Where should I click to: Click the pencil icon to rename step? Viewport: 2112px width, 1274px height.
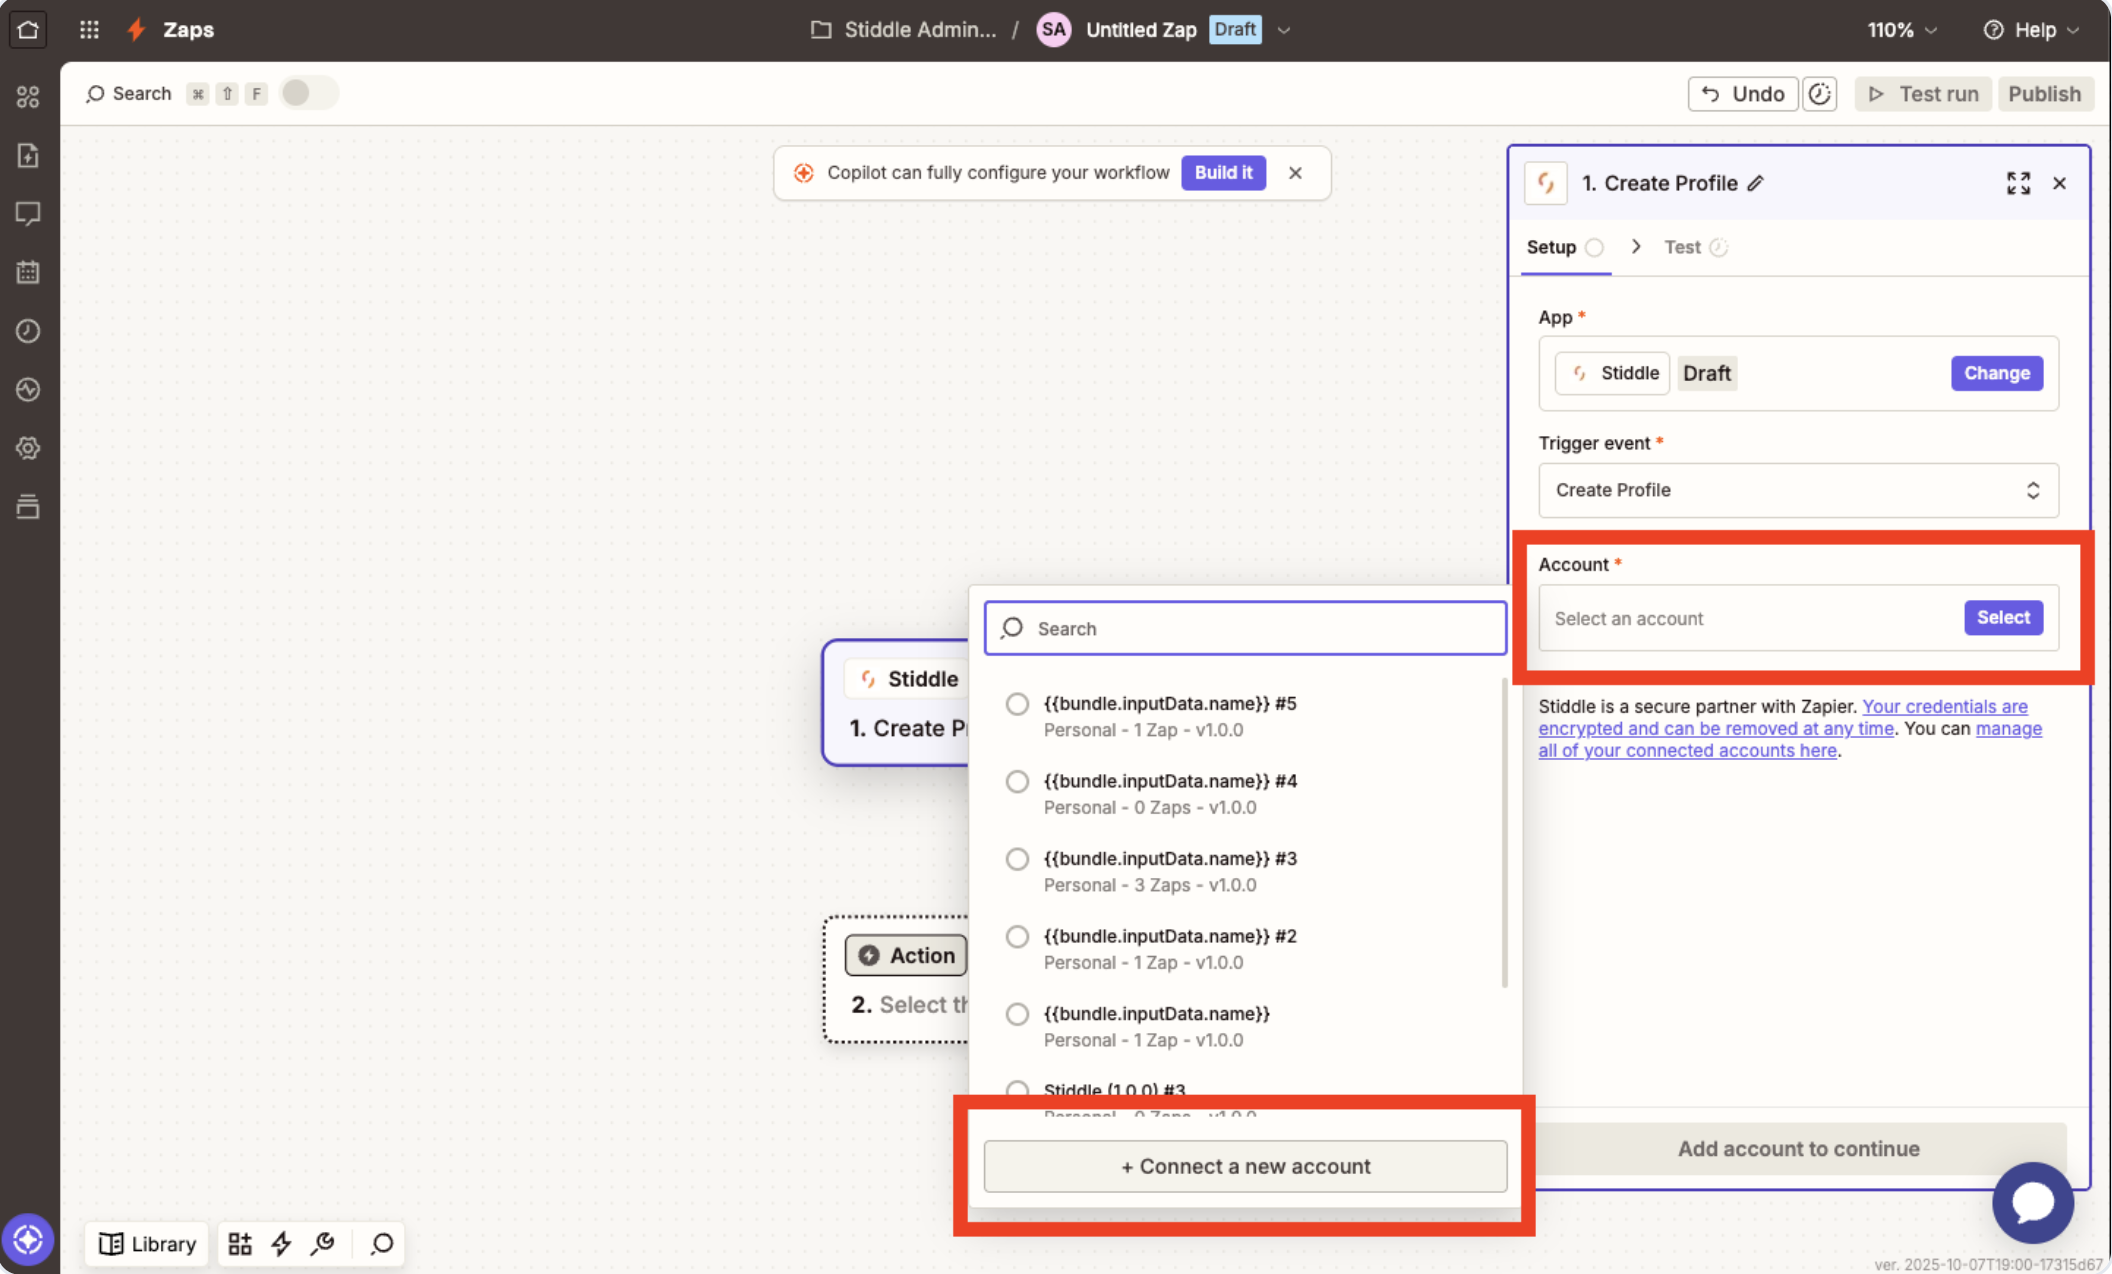[1756, 183]
